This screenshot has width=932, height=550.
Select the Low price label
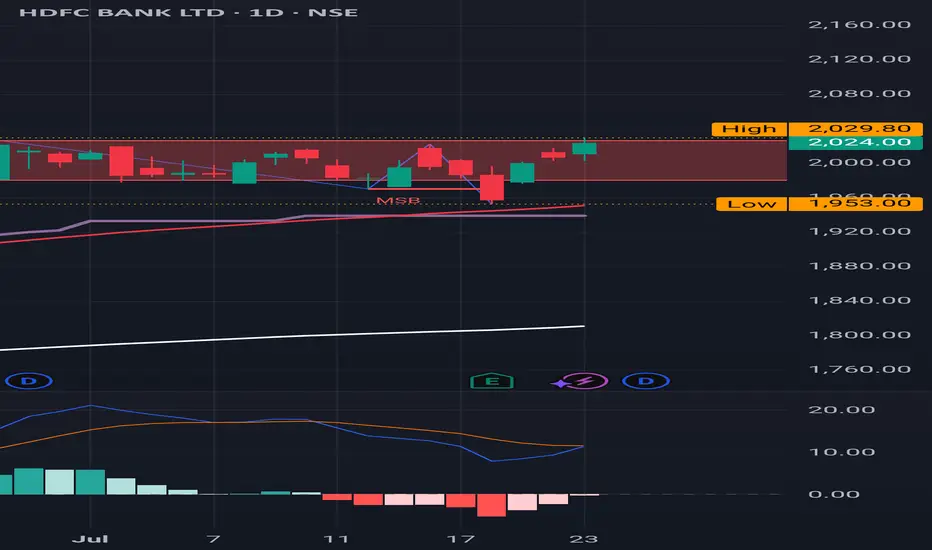[752, 204]
